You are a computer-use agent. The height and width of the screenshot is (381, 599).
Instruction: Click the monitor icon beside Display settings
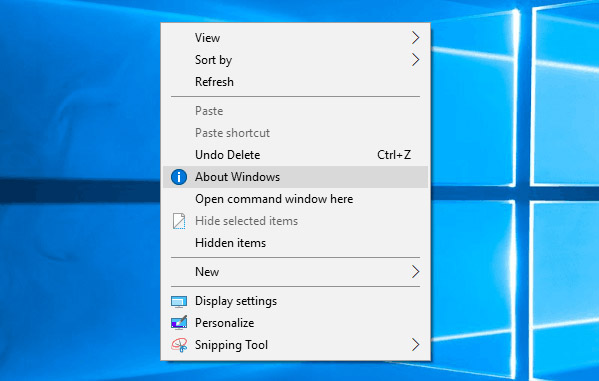[x=179, y=302]
